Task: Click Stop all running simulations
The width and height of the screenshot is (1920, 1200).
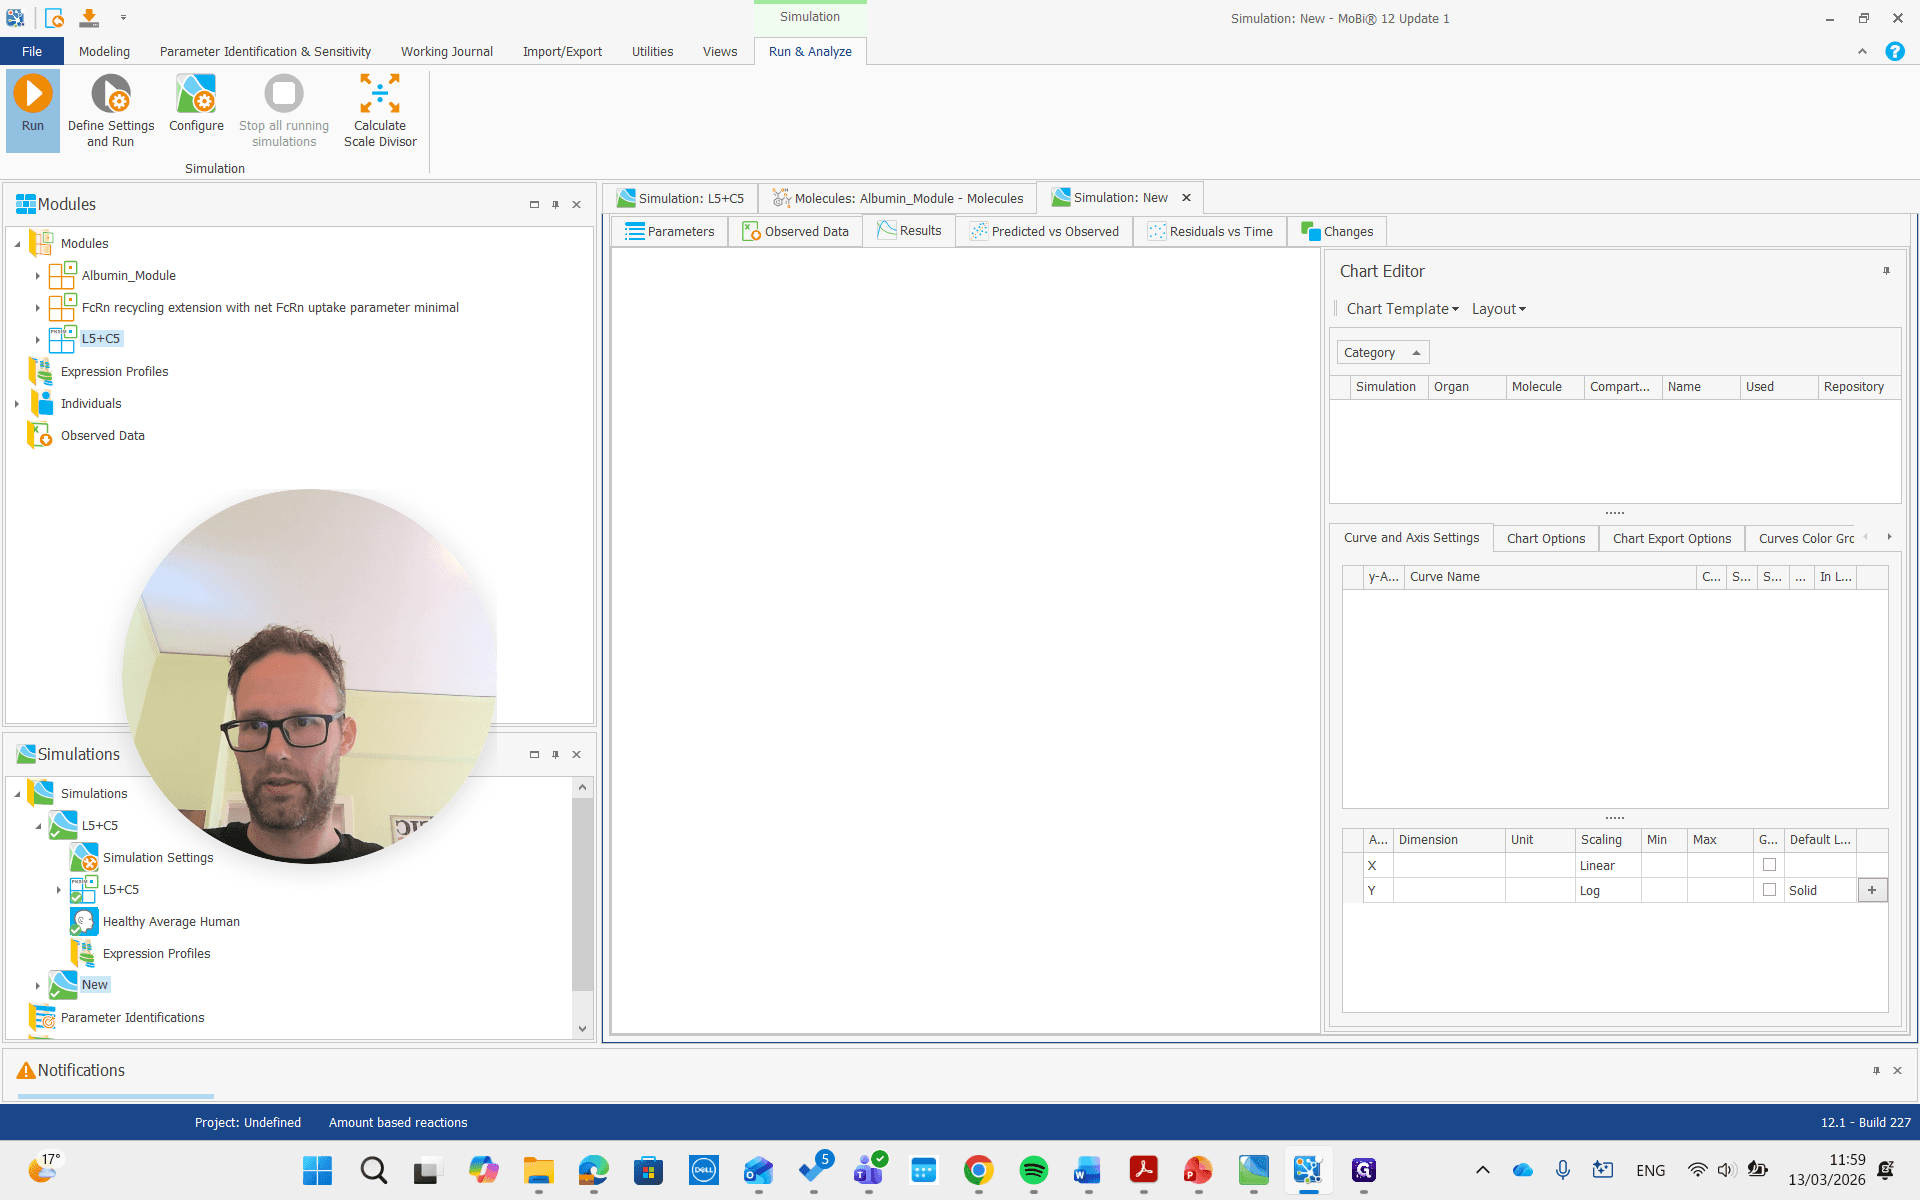Action: pos(284,110)
